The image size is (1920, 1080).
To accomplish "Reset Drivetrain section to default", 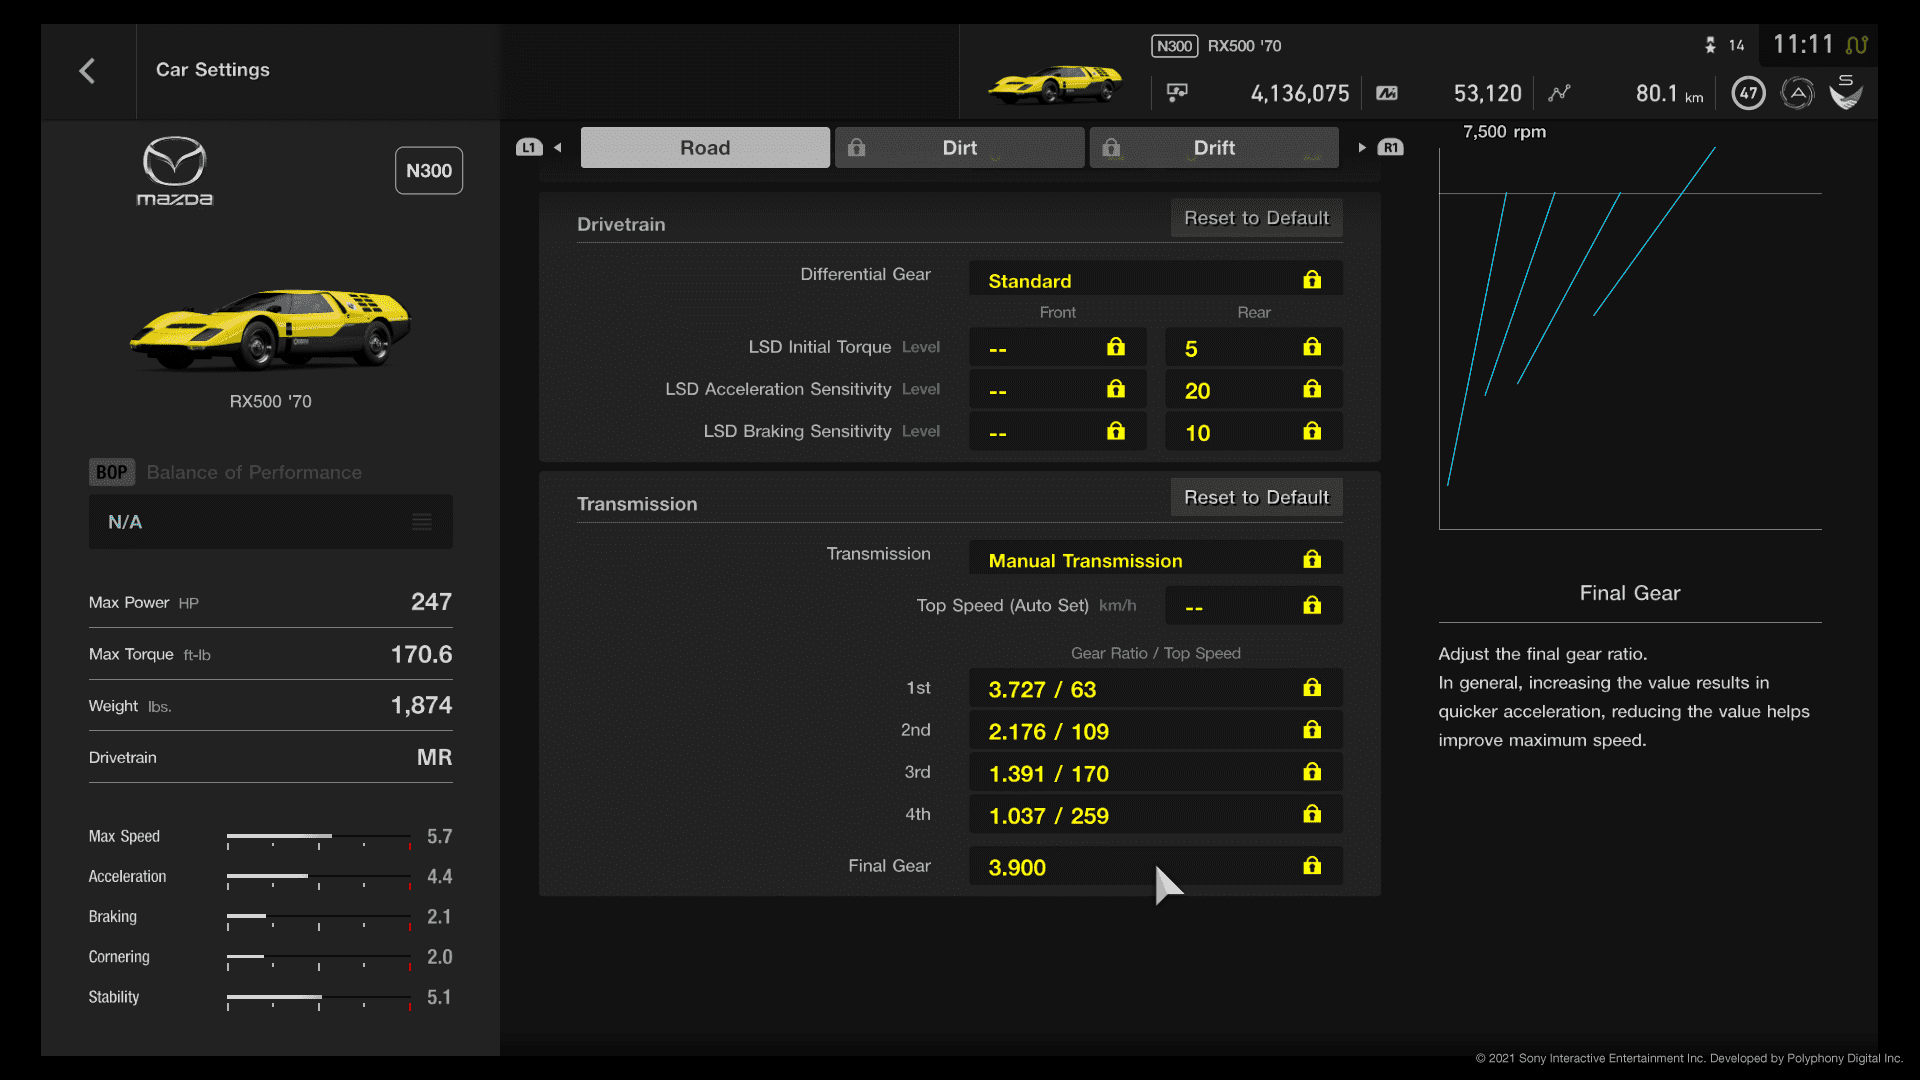I will pos(1257,218).
